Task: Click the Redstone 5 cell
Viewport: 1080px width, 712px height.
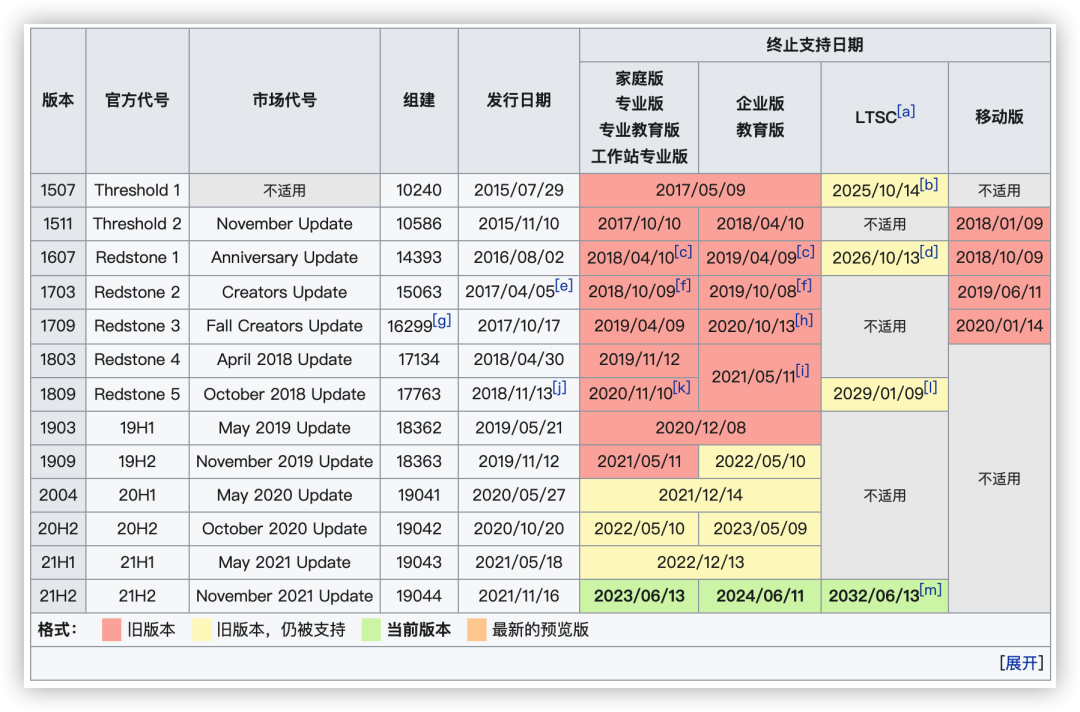Action: (137, 394)
